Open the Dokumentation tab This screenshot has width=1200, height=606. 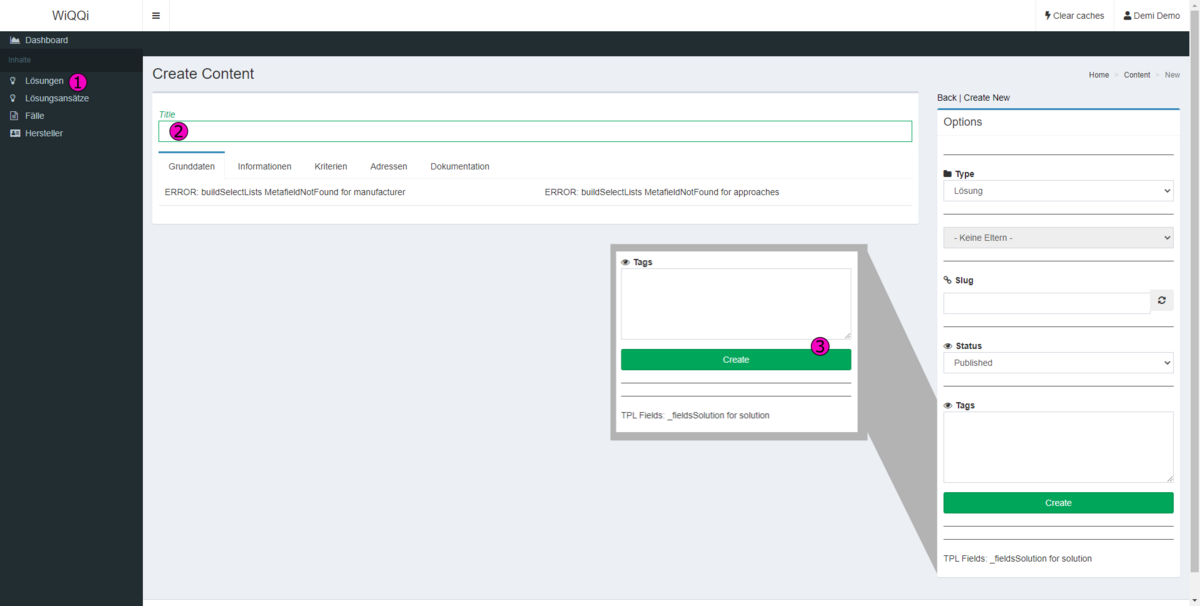[x=459, y=166]
